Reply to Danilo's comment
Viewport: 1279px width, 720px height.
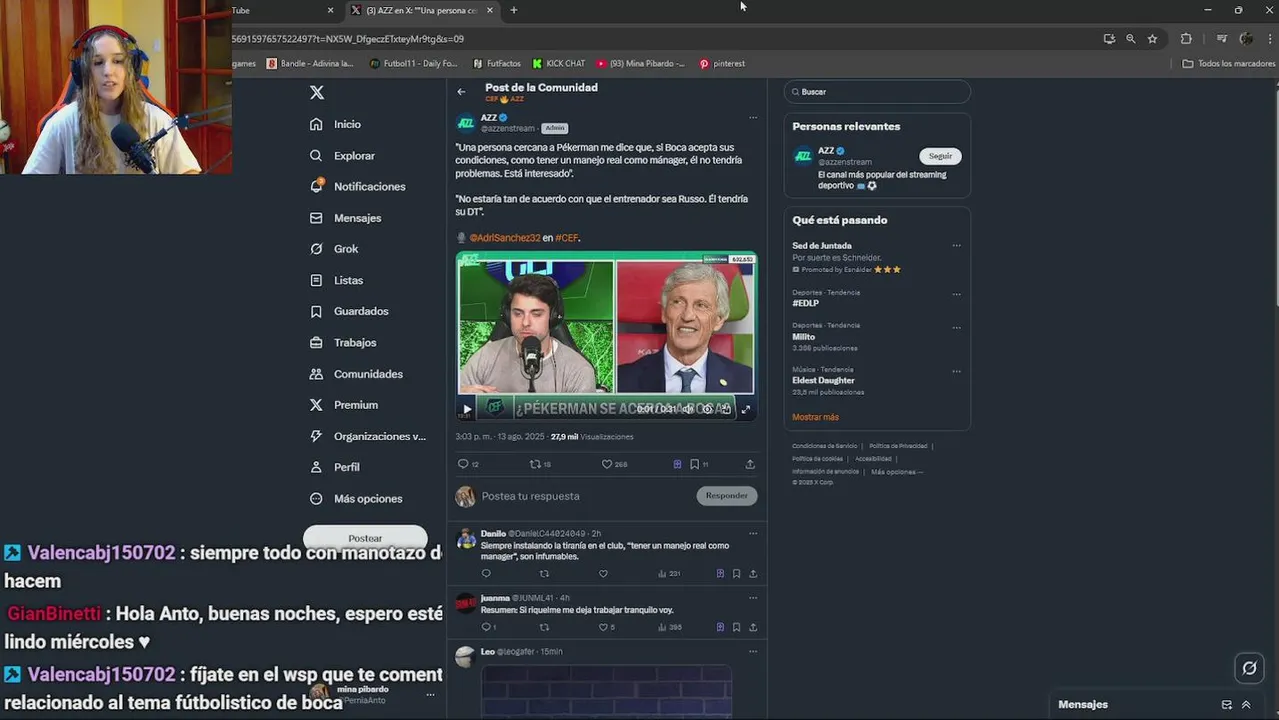pyautogui.click(x=486, y=574)
